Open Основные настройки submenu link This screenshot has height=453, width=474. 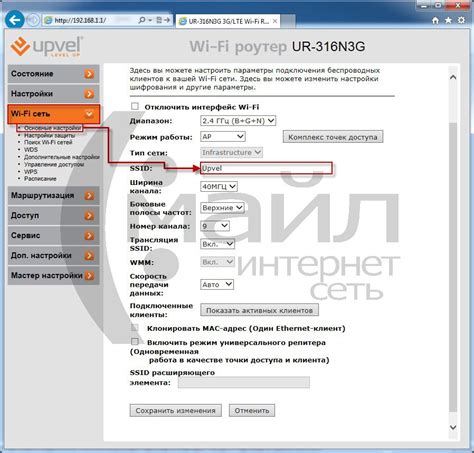pos(52,128)
